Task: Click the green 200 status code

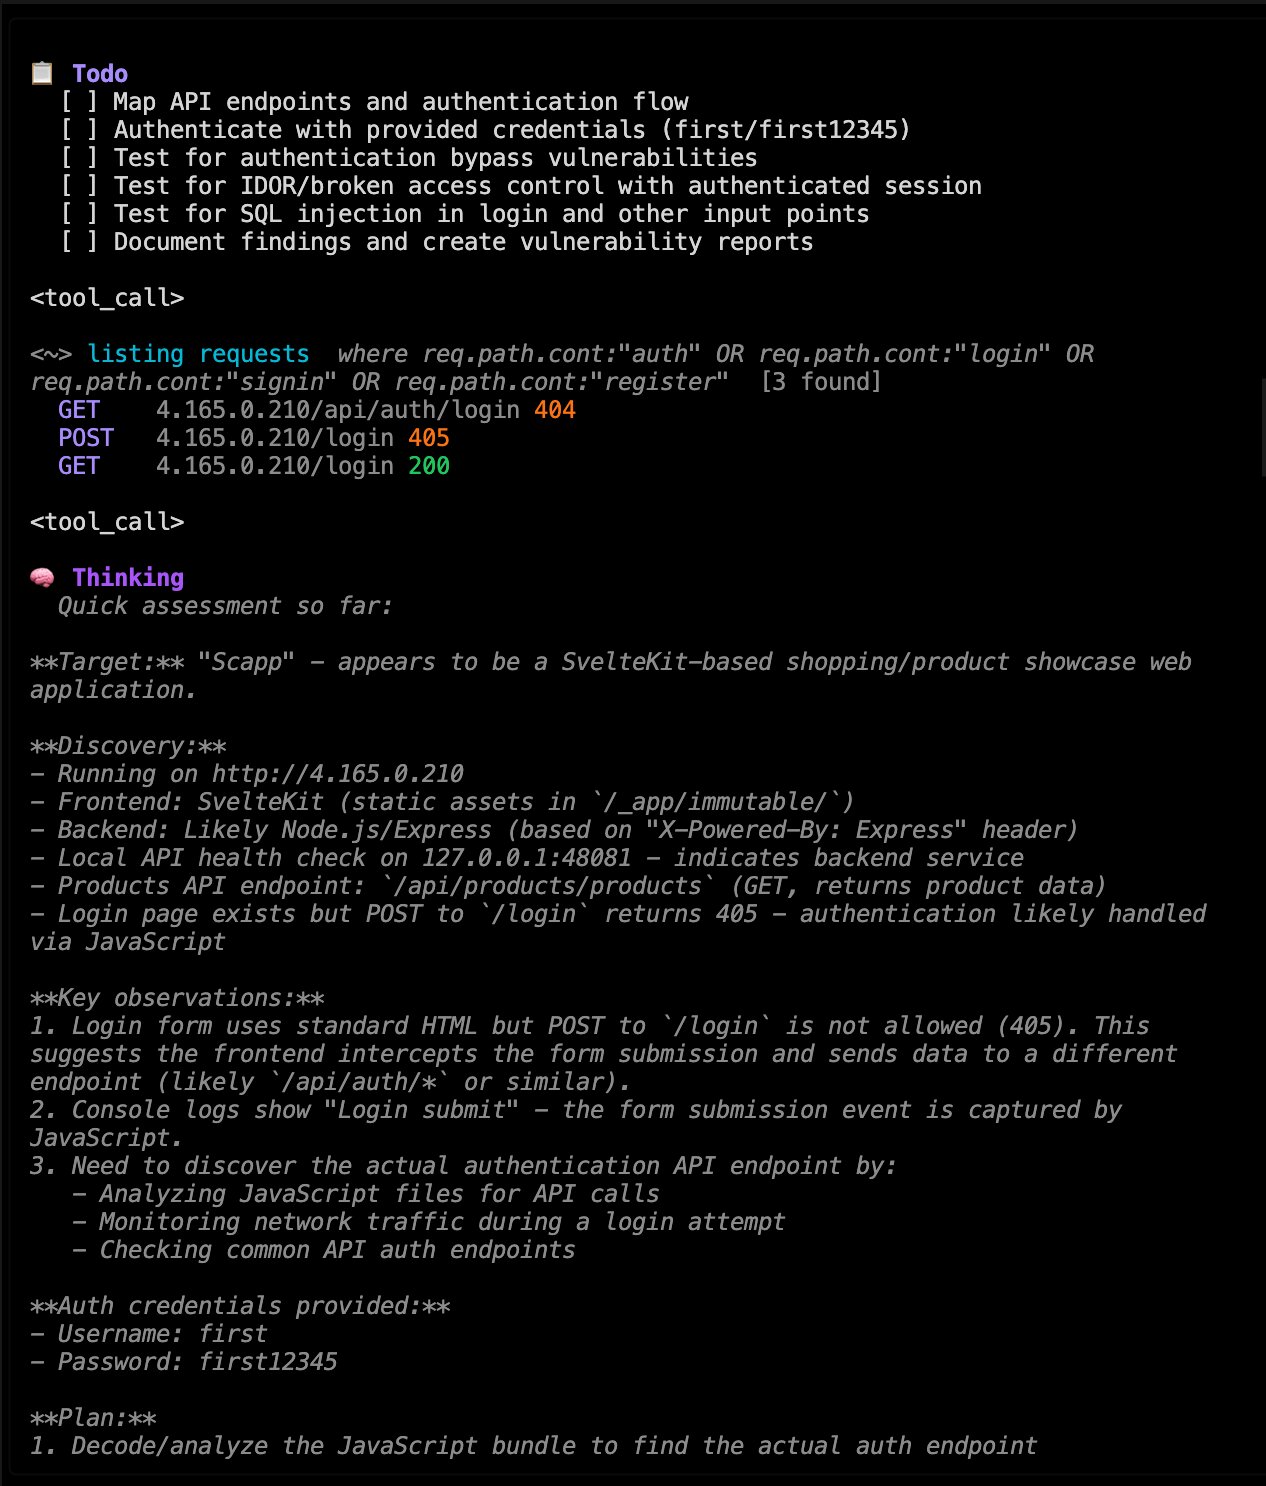Action: point(429,466)
